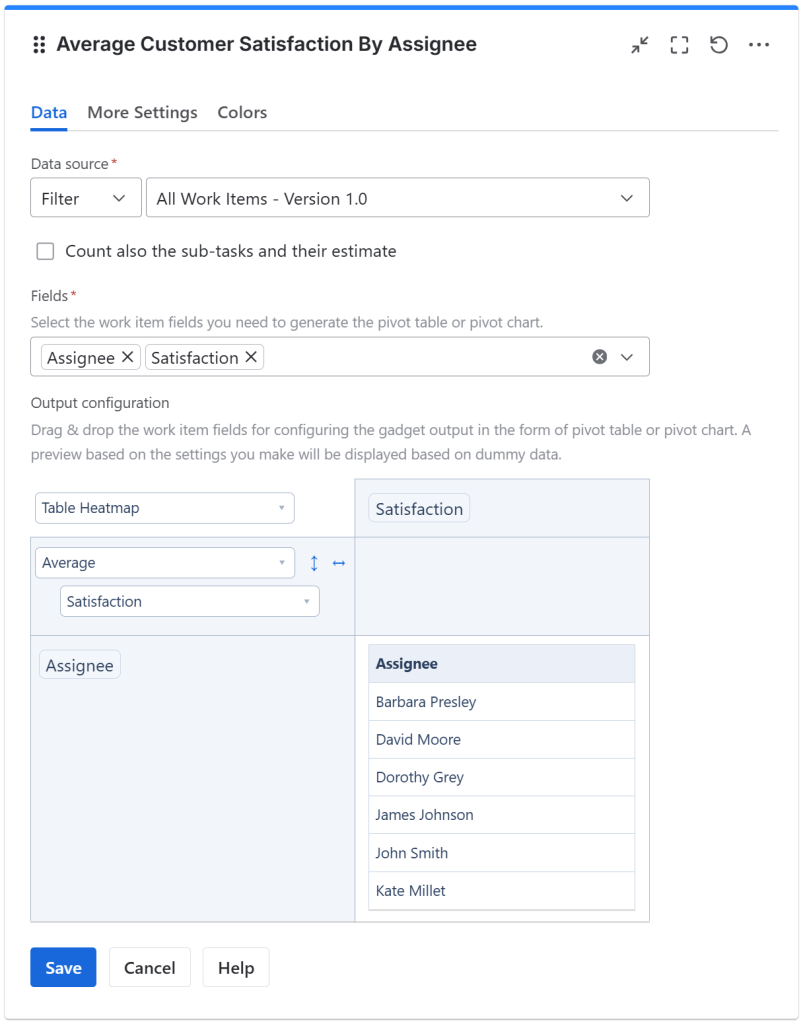
Task: Remove the Satisfaction field tag
Action: pyautogui.click(x=251, y=357)
